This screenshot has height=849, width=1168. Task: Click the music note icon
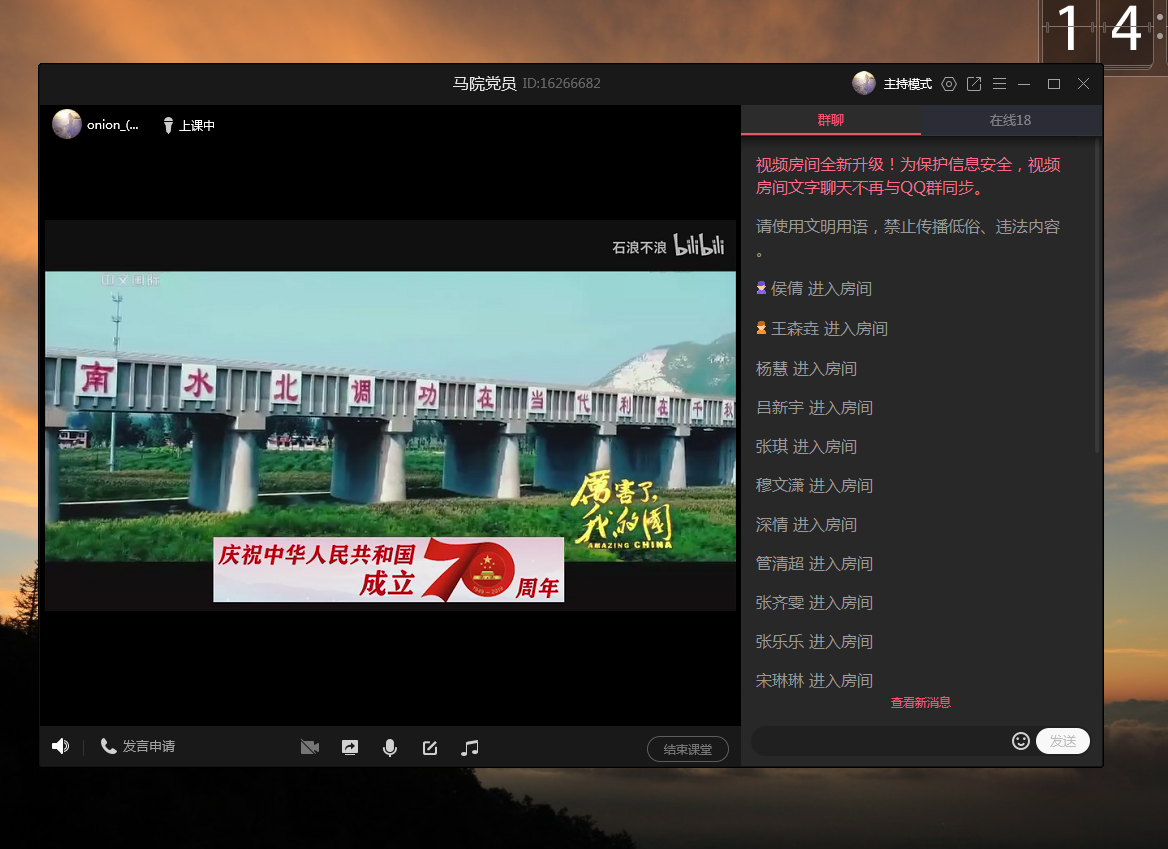click(x=470, y=747)
